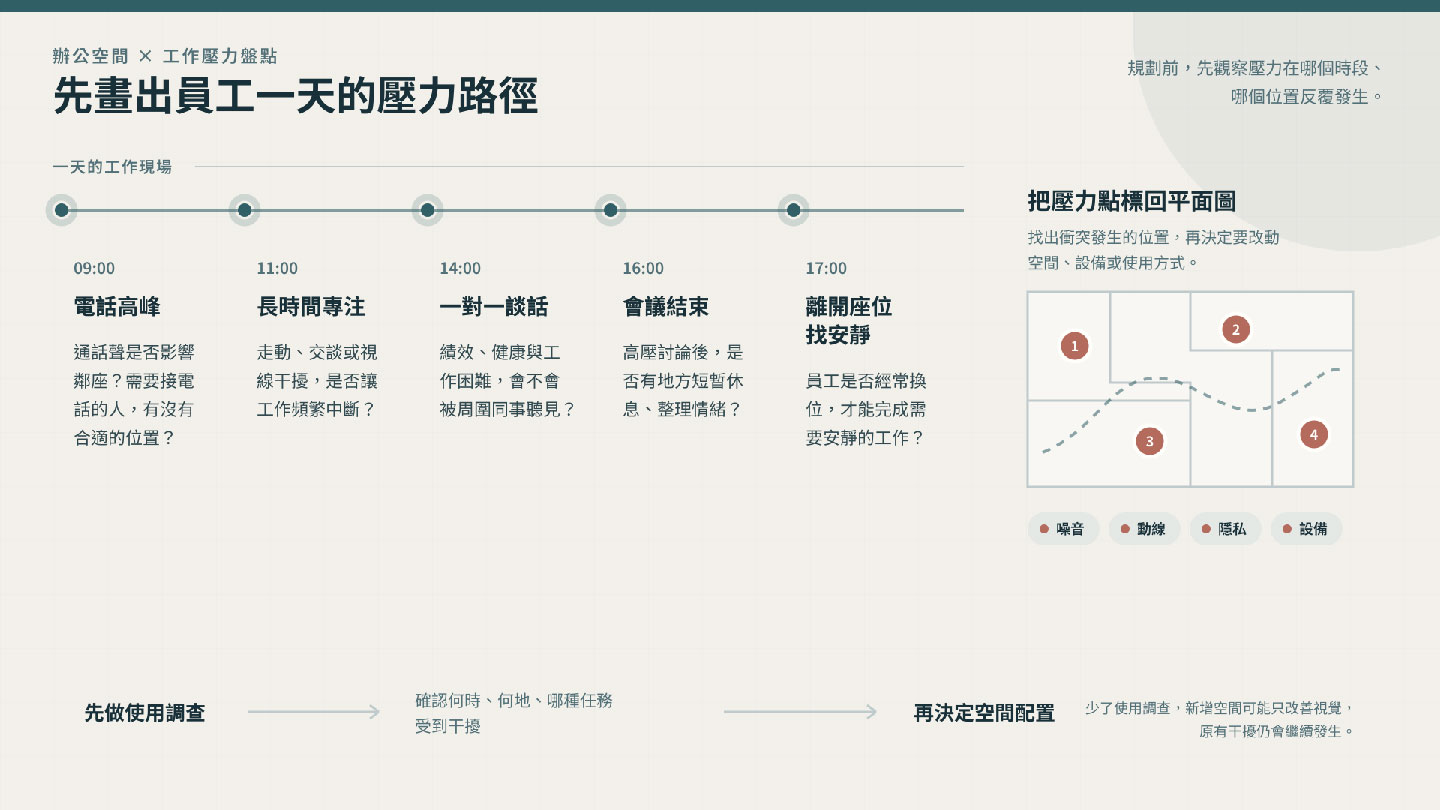Screen dimensions: 1440x810
Task: Click the text starting 找出衝突發生的位置
Action: point(1153,250)
